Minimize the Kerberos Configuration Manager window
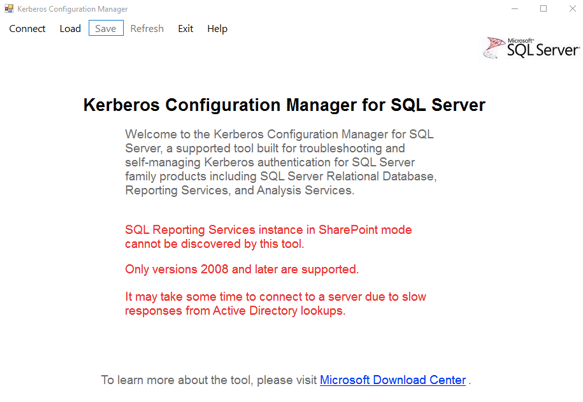Screen dimensions: 583x402 click(x=515, y=9)
